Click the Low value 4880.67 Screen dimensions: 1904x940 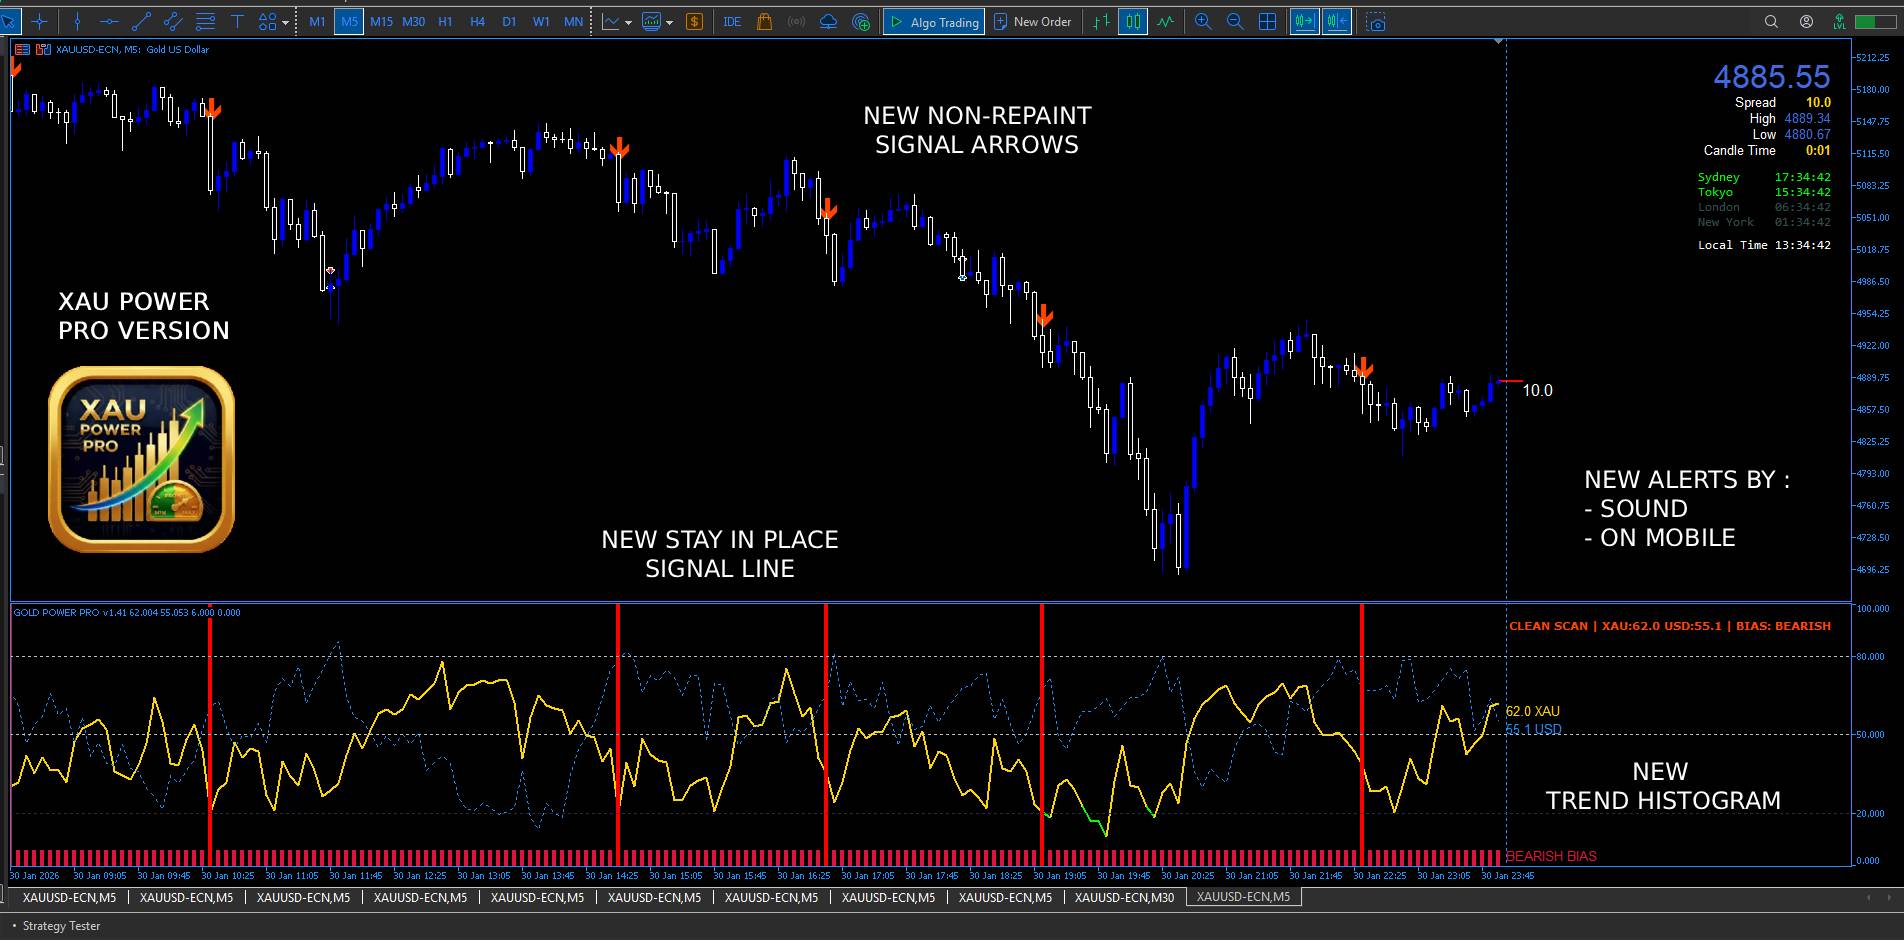point(1807,134)
